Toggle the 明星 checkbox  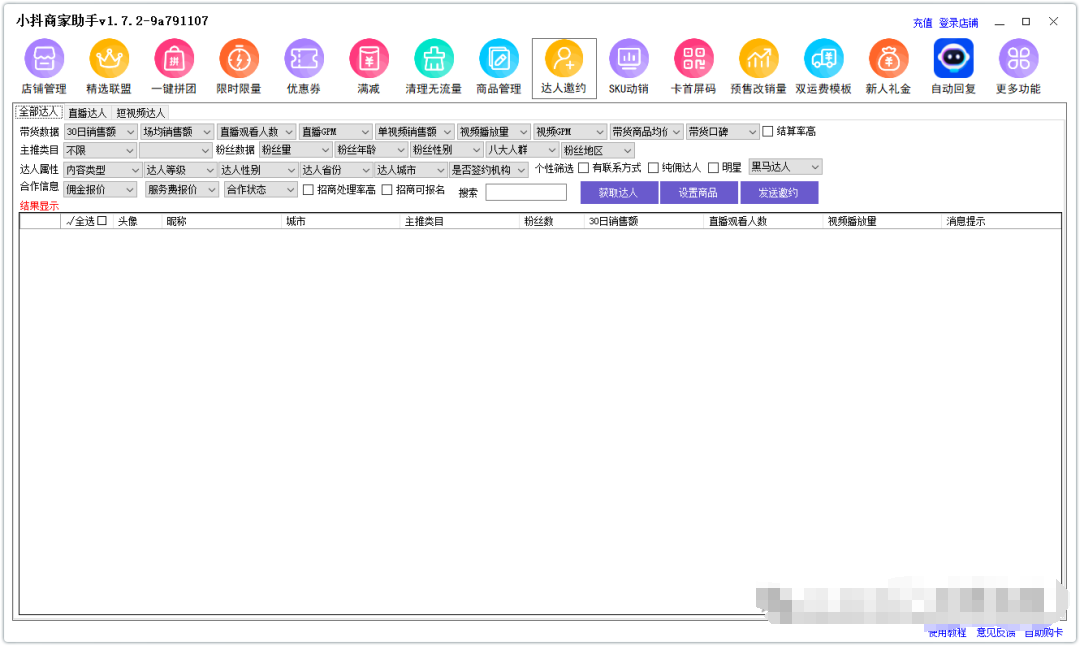tap(714, 168)
